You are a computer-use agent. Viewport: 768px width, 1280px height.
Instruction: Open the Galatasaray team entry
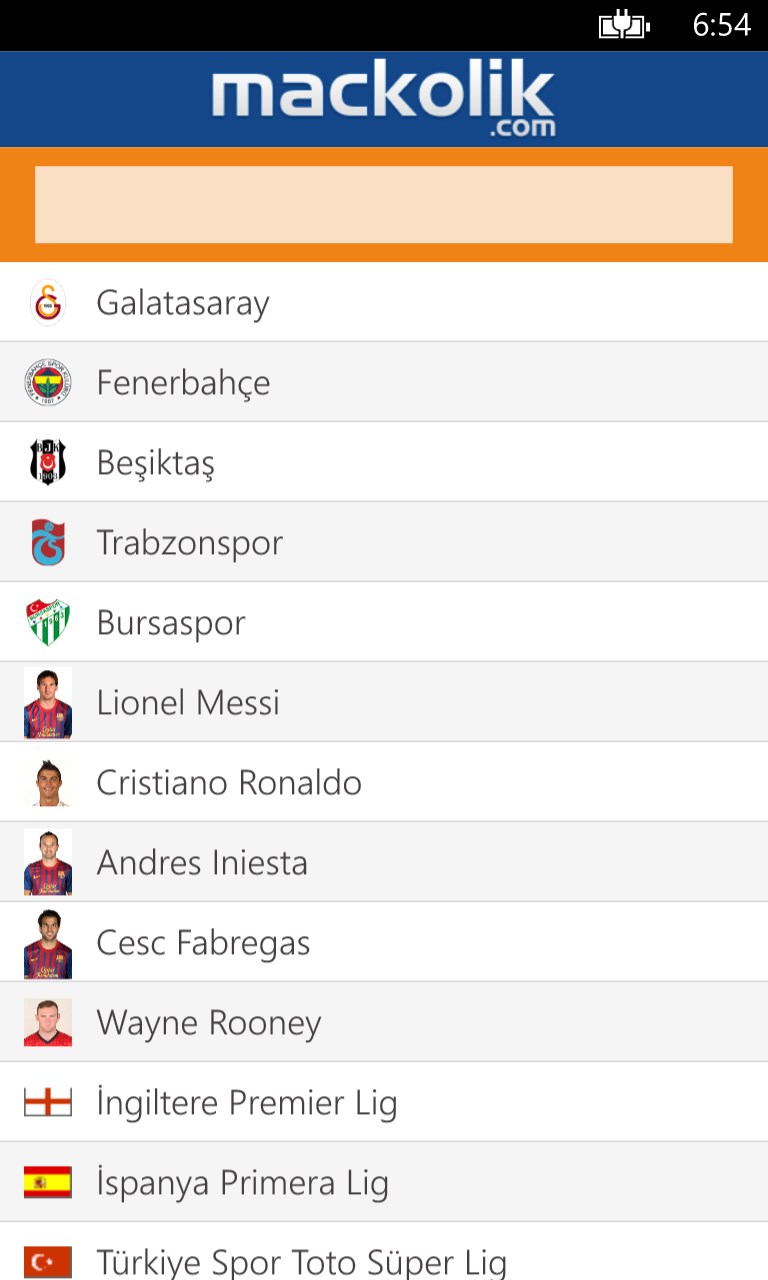(x=183, y=302)
